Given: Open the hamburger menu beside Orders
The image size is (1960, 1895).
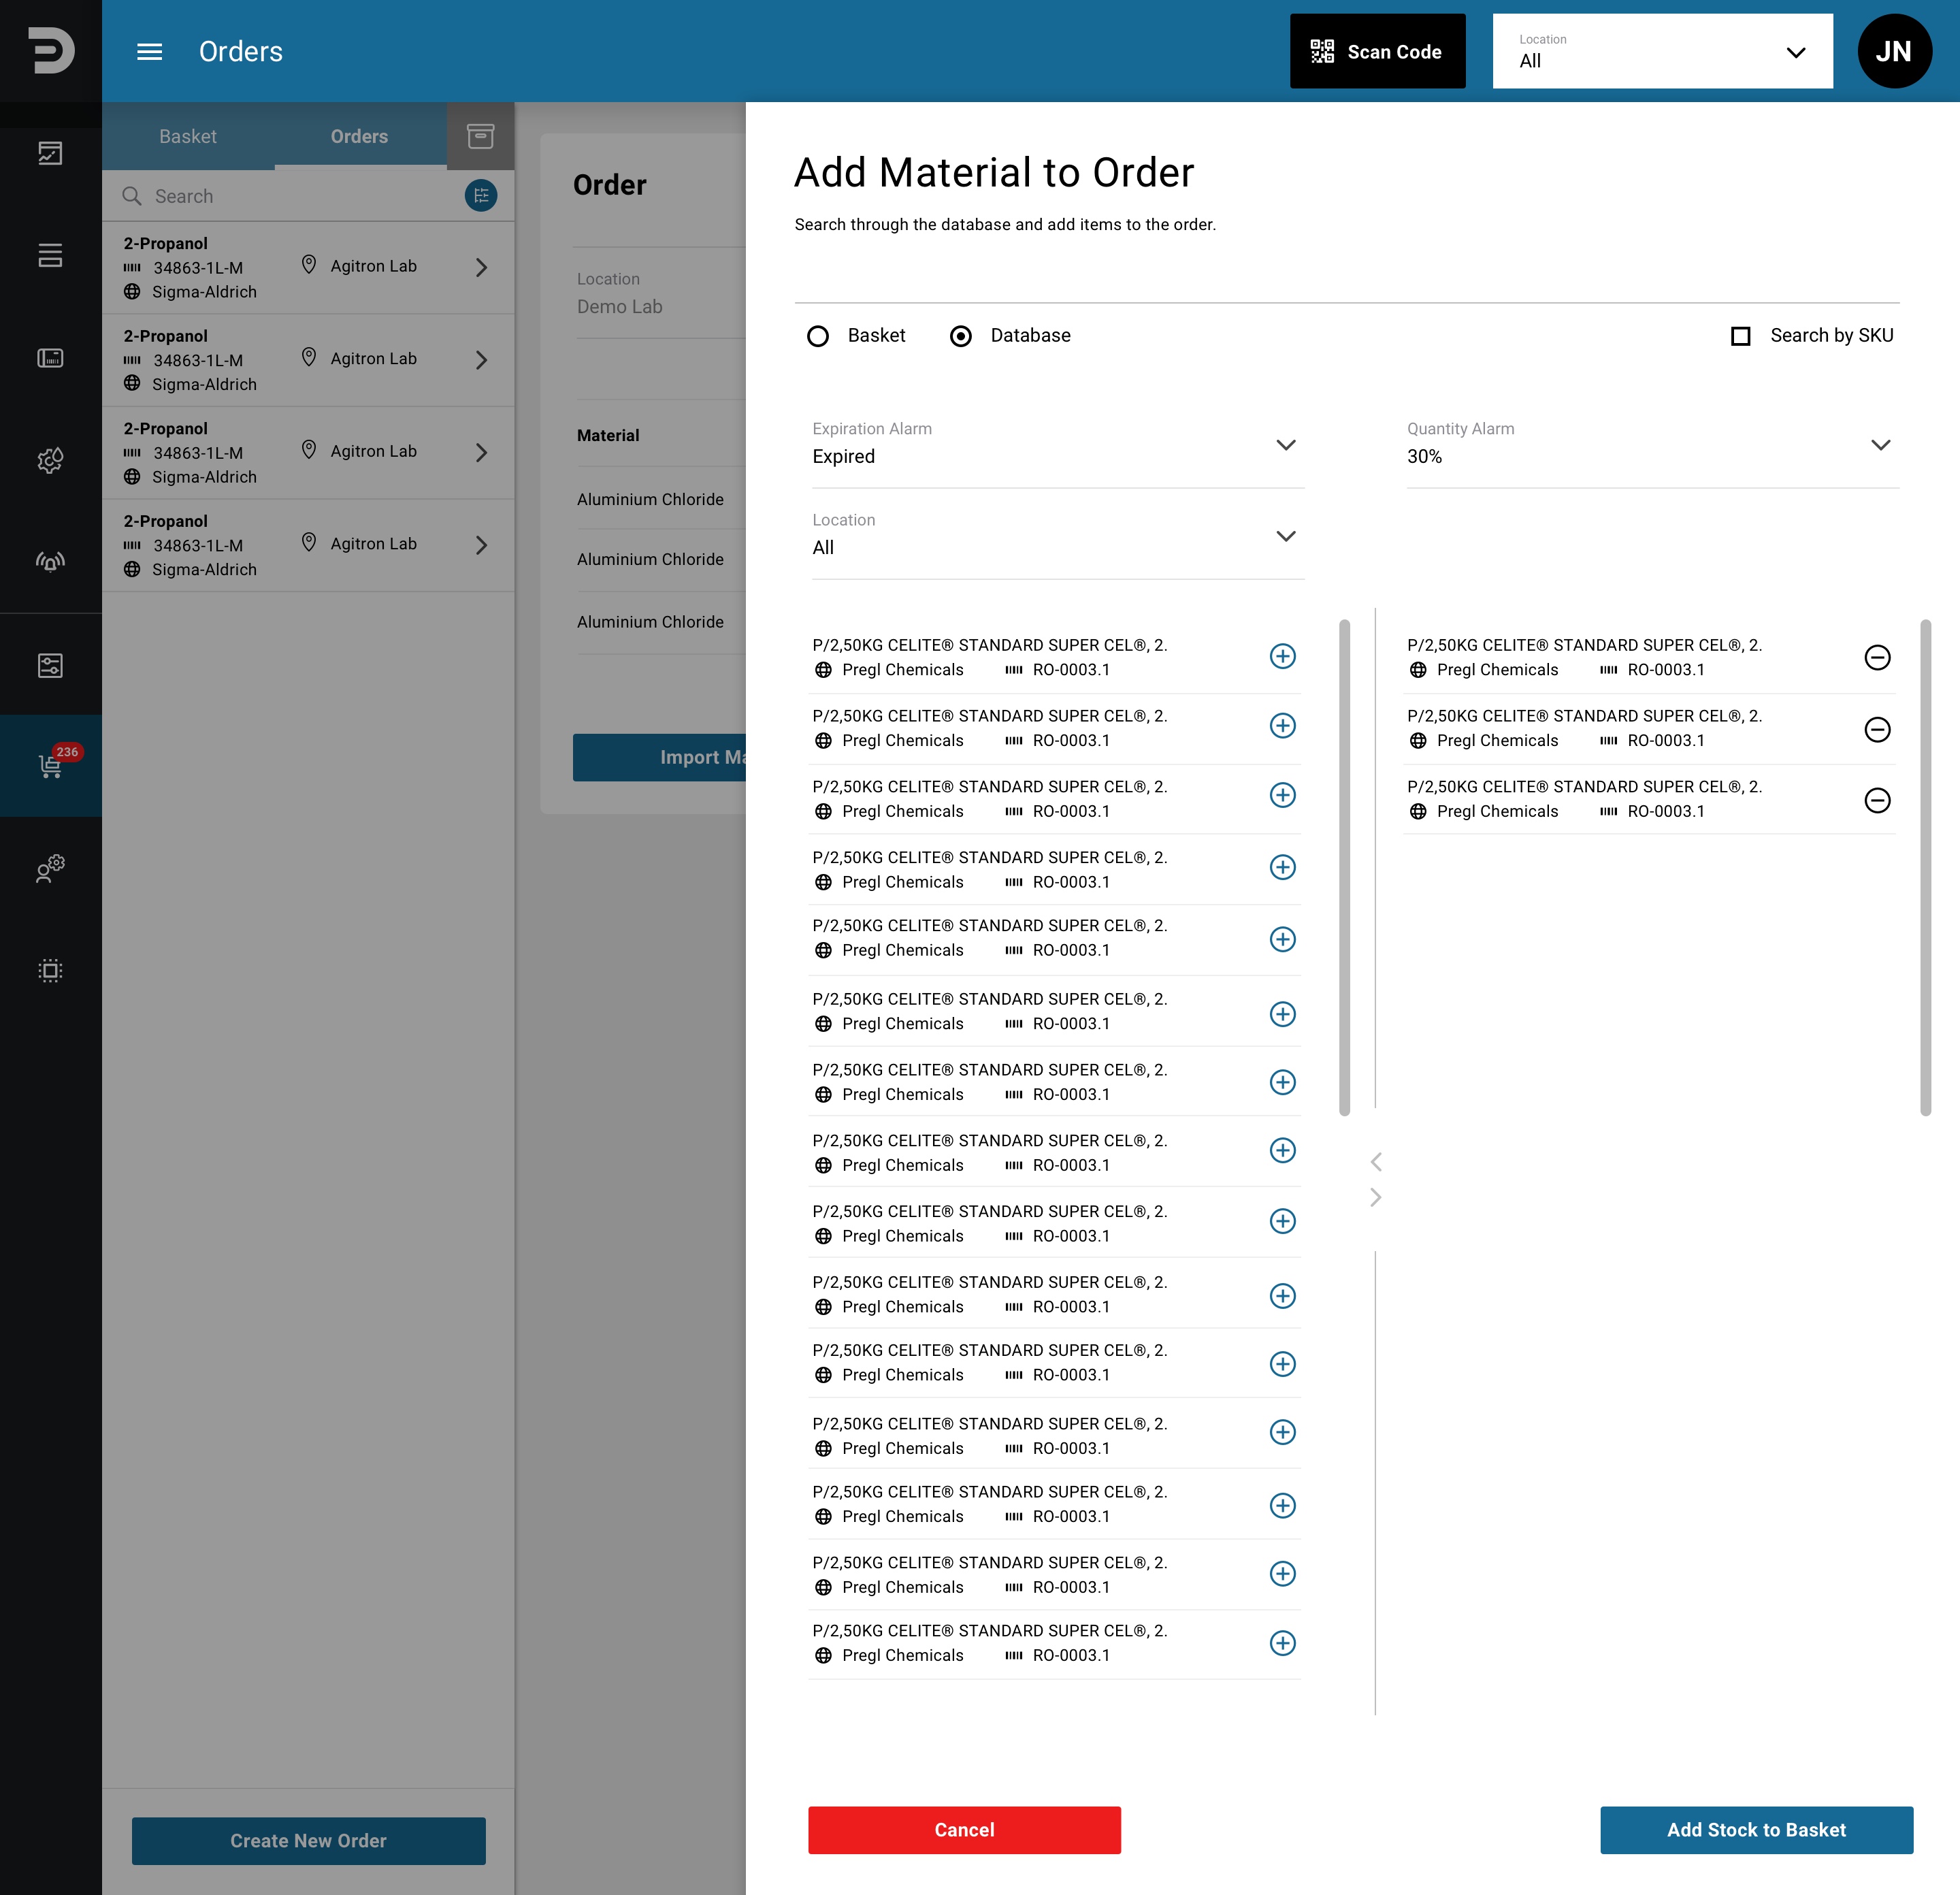Looking at the screenshot, I should pyautogui.click(x=149, y=51).
